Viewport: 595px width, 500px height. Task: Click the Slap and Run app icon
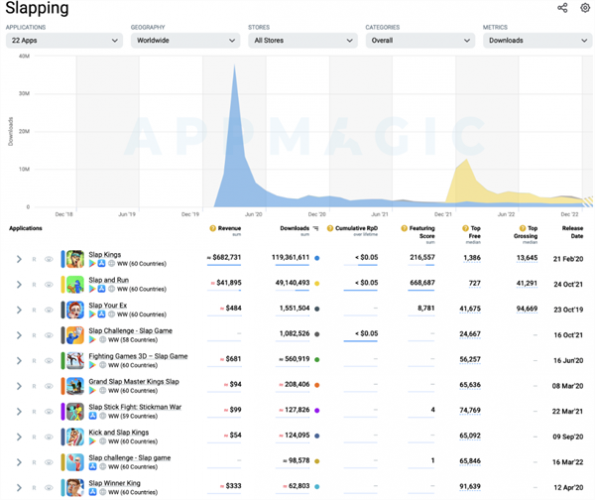[75, 285]
